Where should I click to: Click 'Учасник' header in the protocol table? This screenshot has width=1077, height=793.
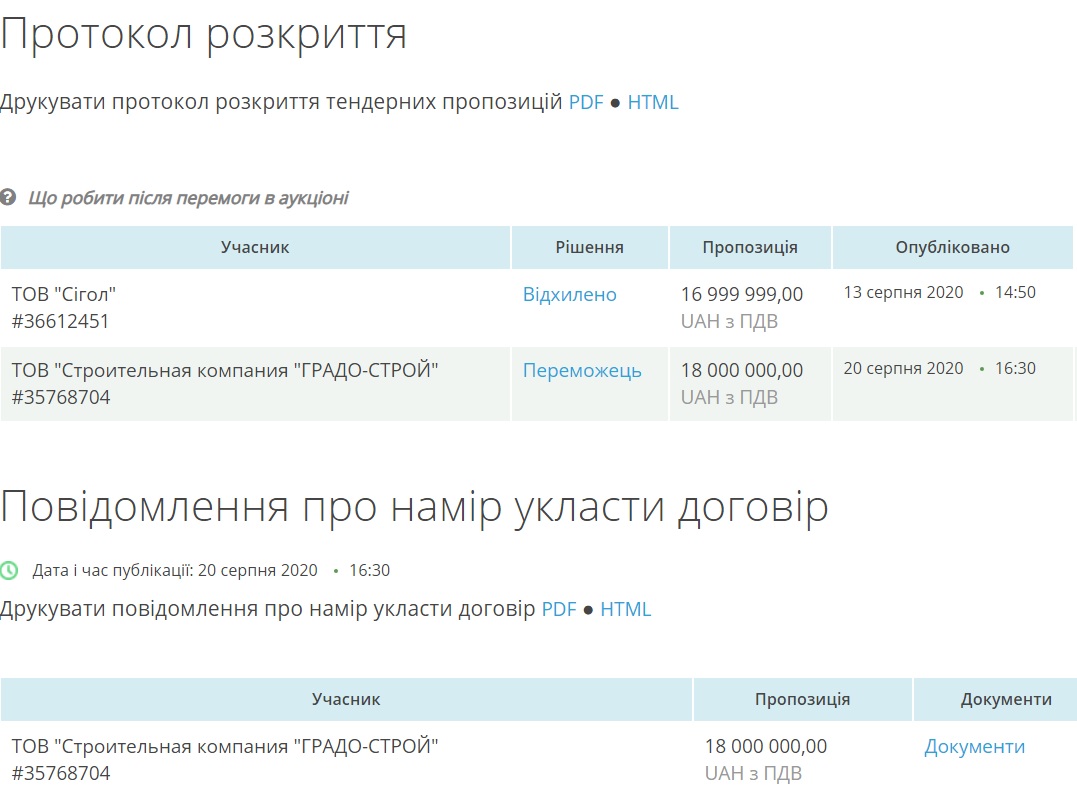click(x=255, y=247)
